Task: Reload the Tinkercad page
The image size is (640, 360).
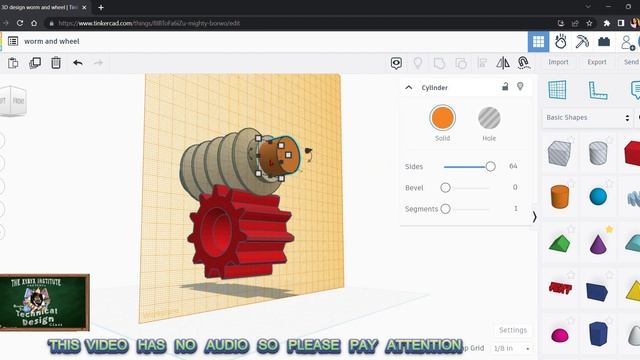Action: [x=20, y=23]
